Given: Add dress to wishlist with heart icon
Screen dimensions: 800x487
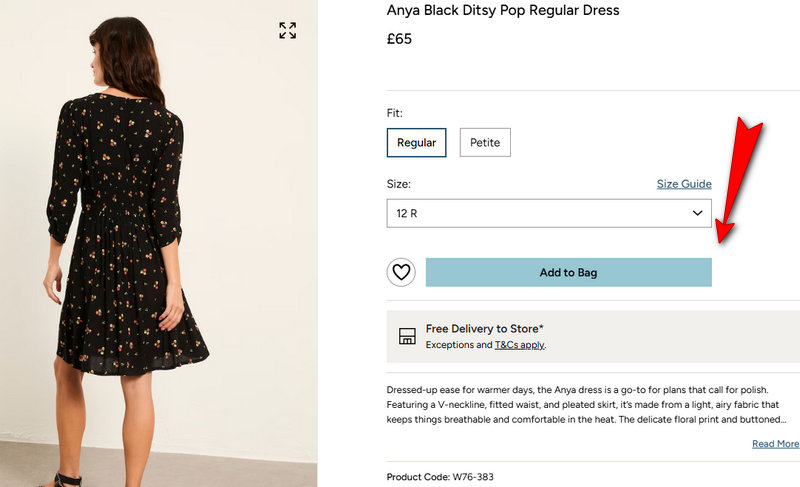Looking at the screenshot, I should coord(401,272).
